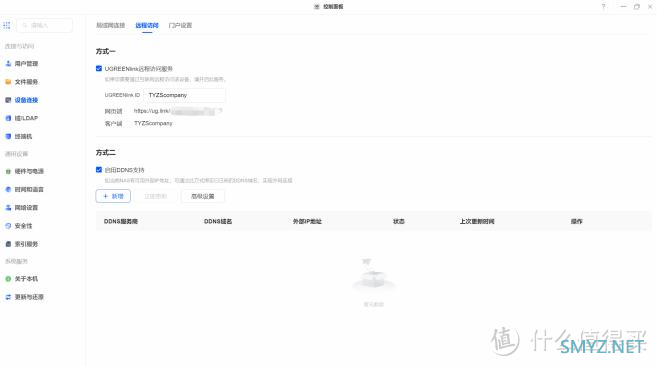
Task: Add a DDNS entry with 新增 button
Action: (113, 196)
